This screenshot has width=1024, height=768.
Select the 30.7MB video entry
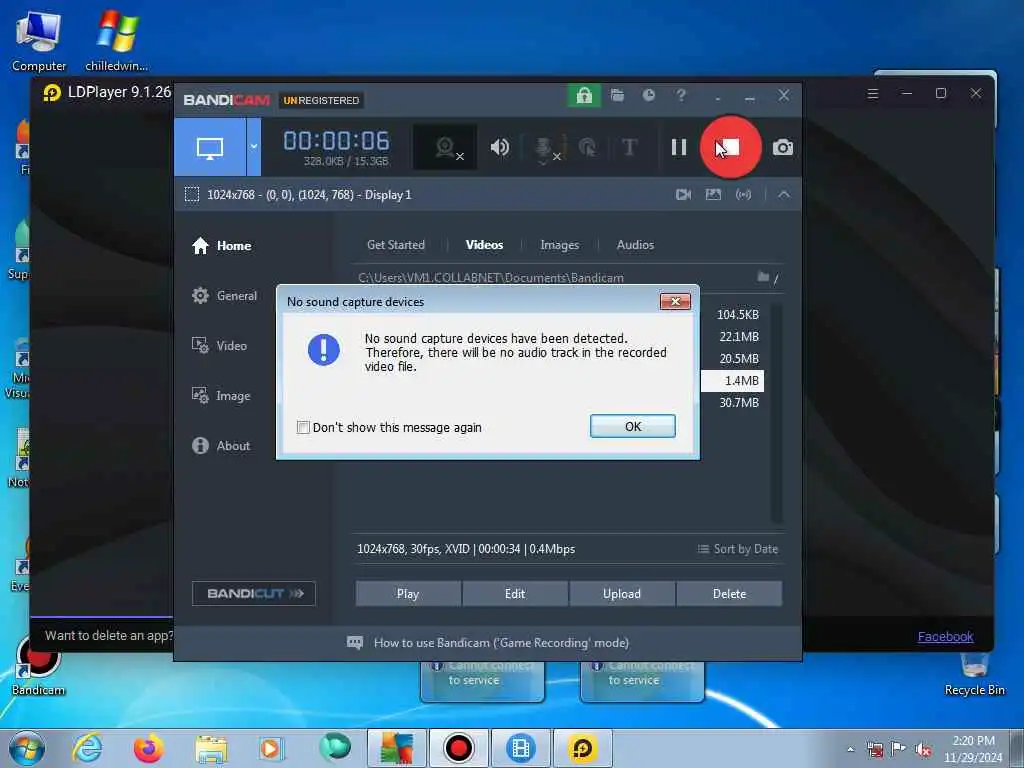point(739,403)
